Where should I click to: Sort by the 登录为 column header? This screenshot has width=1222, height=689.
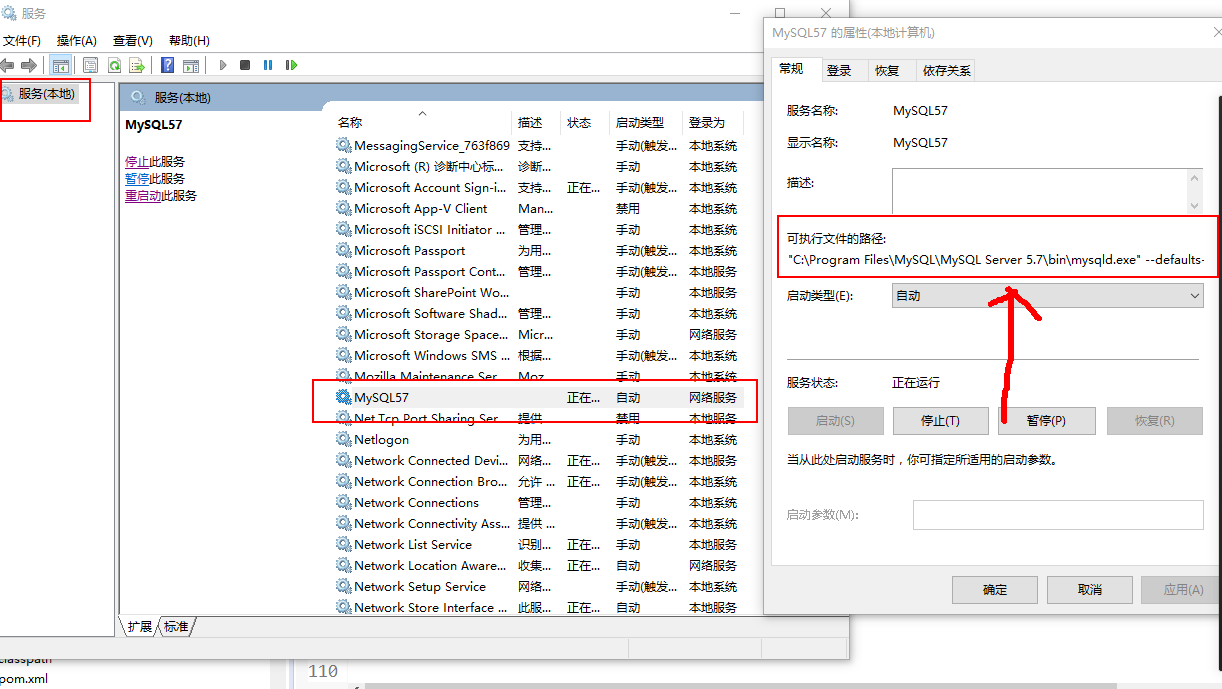click(x=713, y=122)
